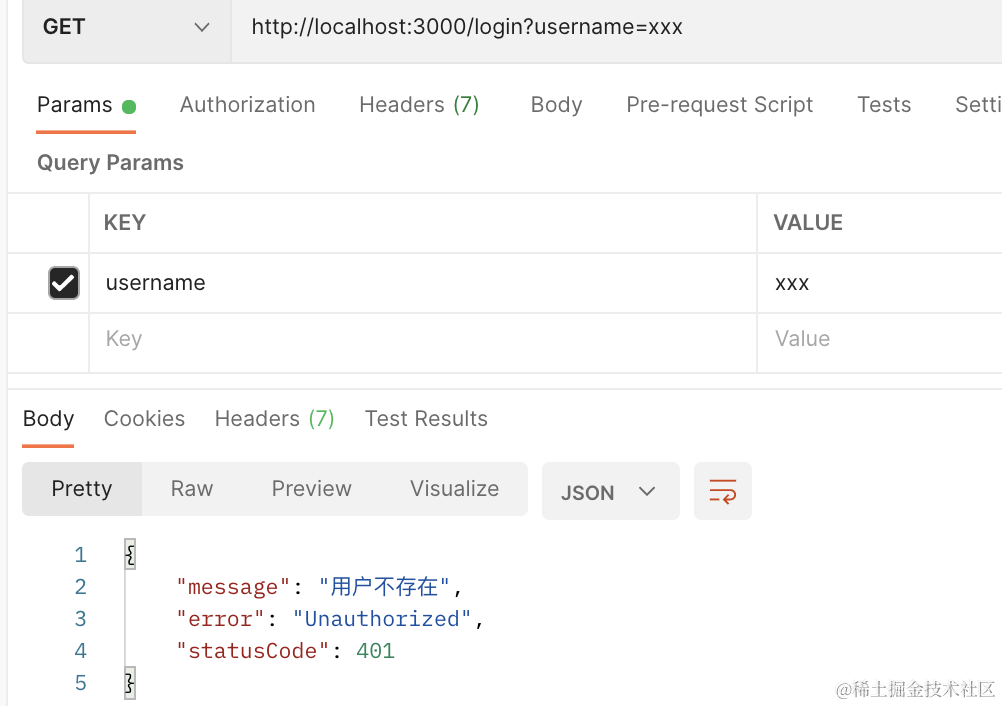View the response Headers (7) tab
1002x706 pixels.
tap(274, 419)
